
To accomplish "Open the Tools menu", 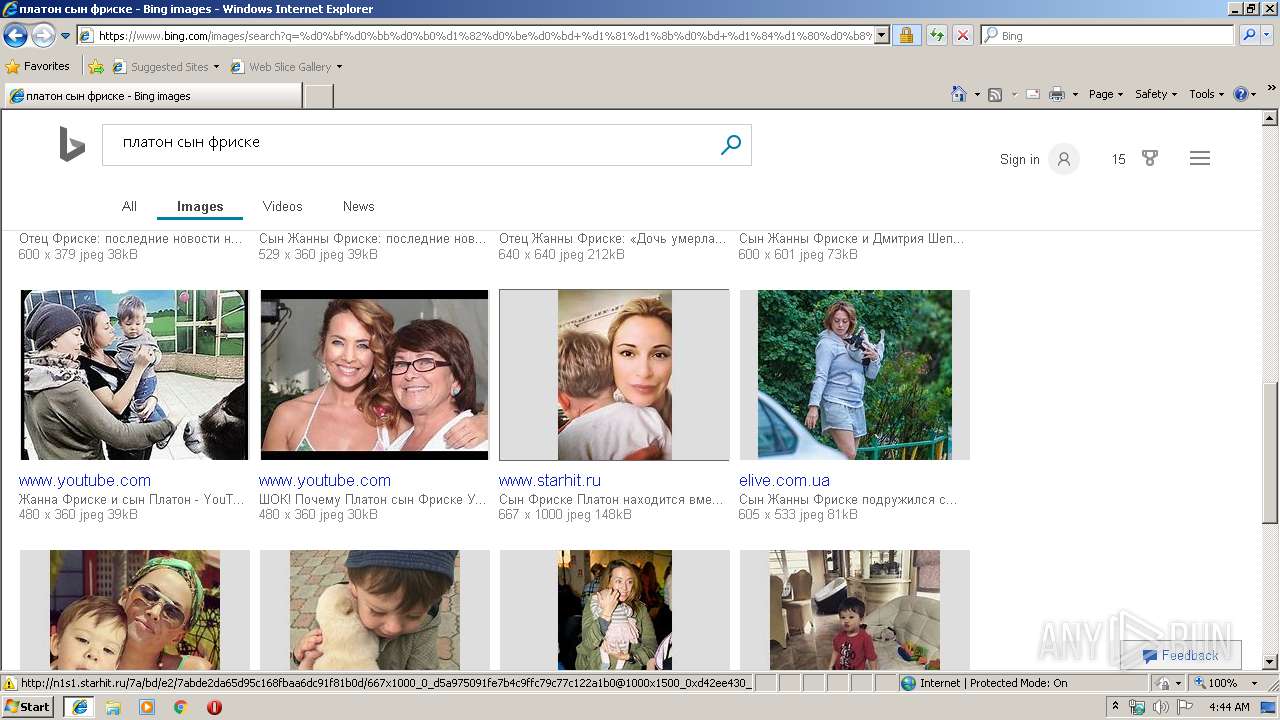I will 1206,94.
